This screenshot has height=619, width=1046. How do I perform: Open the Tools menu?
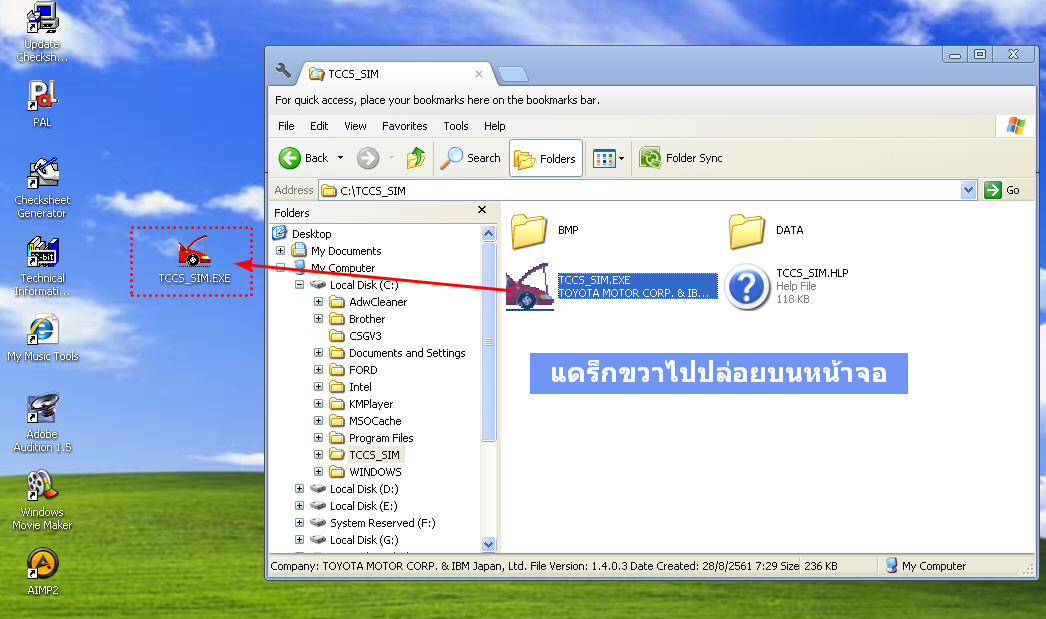point(456,126)
